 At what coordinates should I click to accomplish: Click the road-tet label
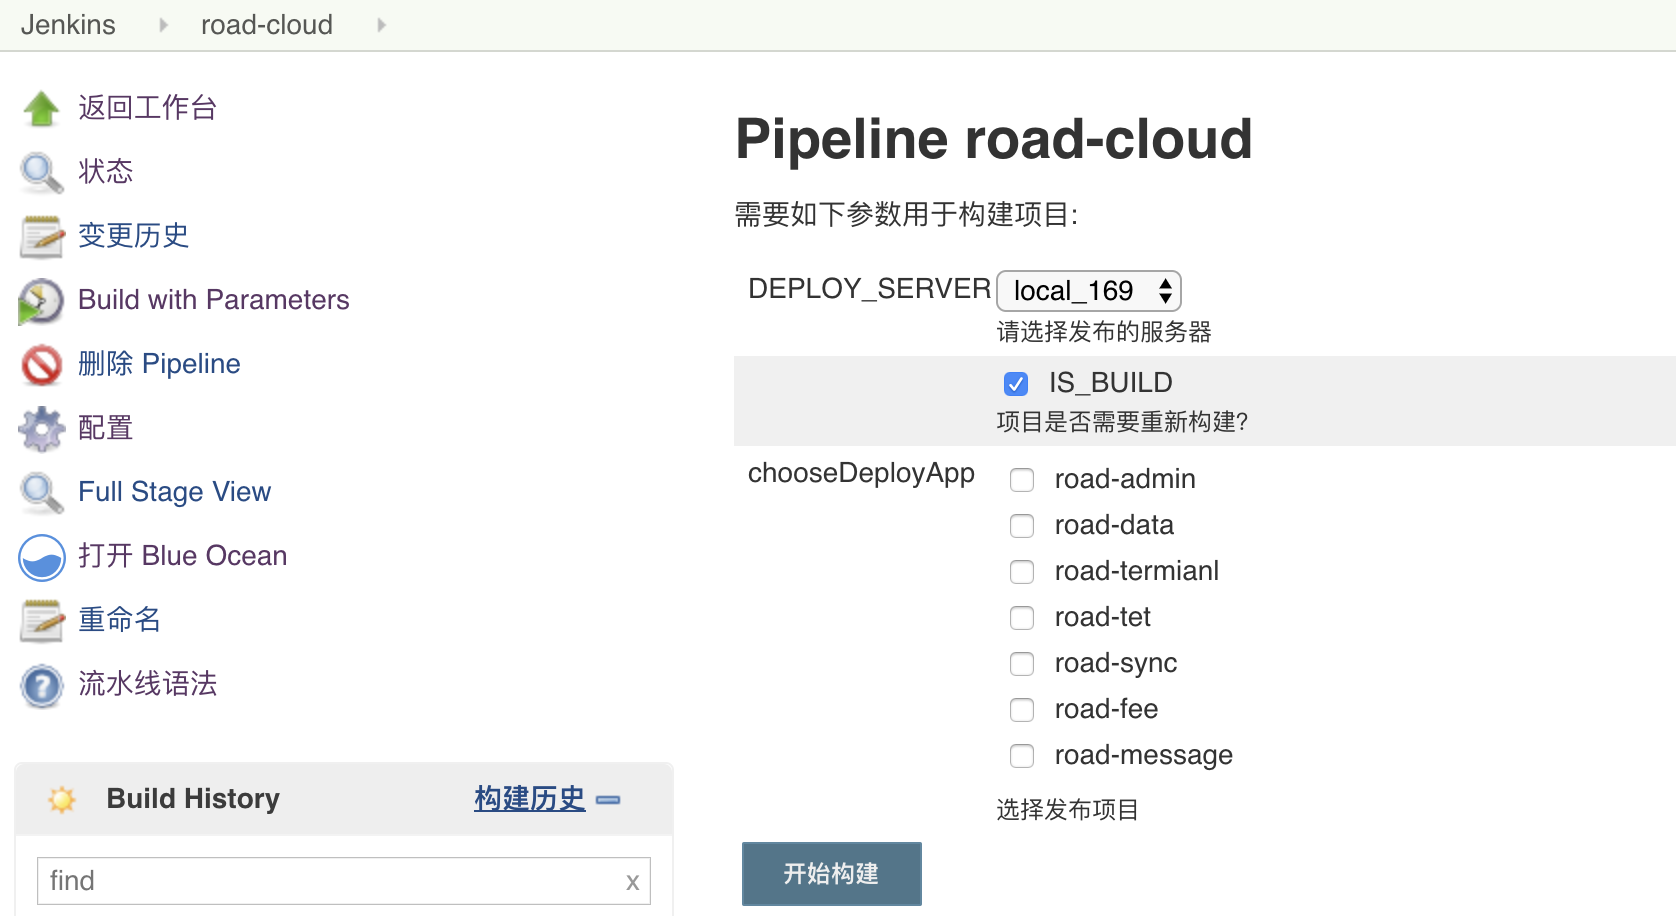(x=1103, y=617)
